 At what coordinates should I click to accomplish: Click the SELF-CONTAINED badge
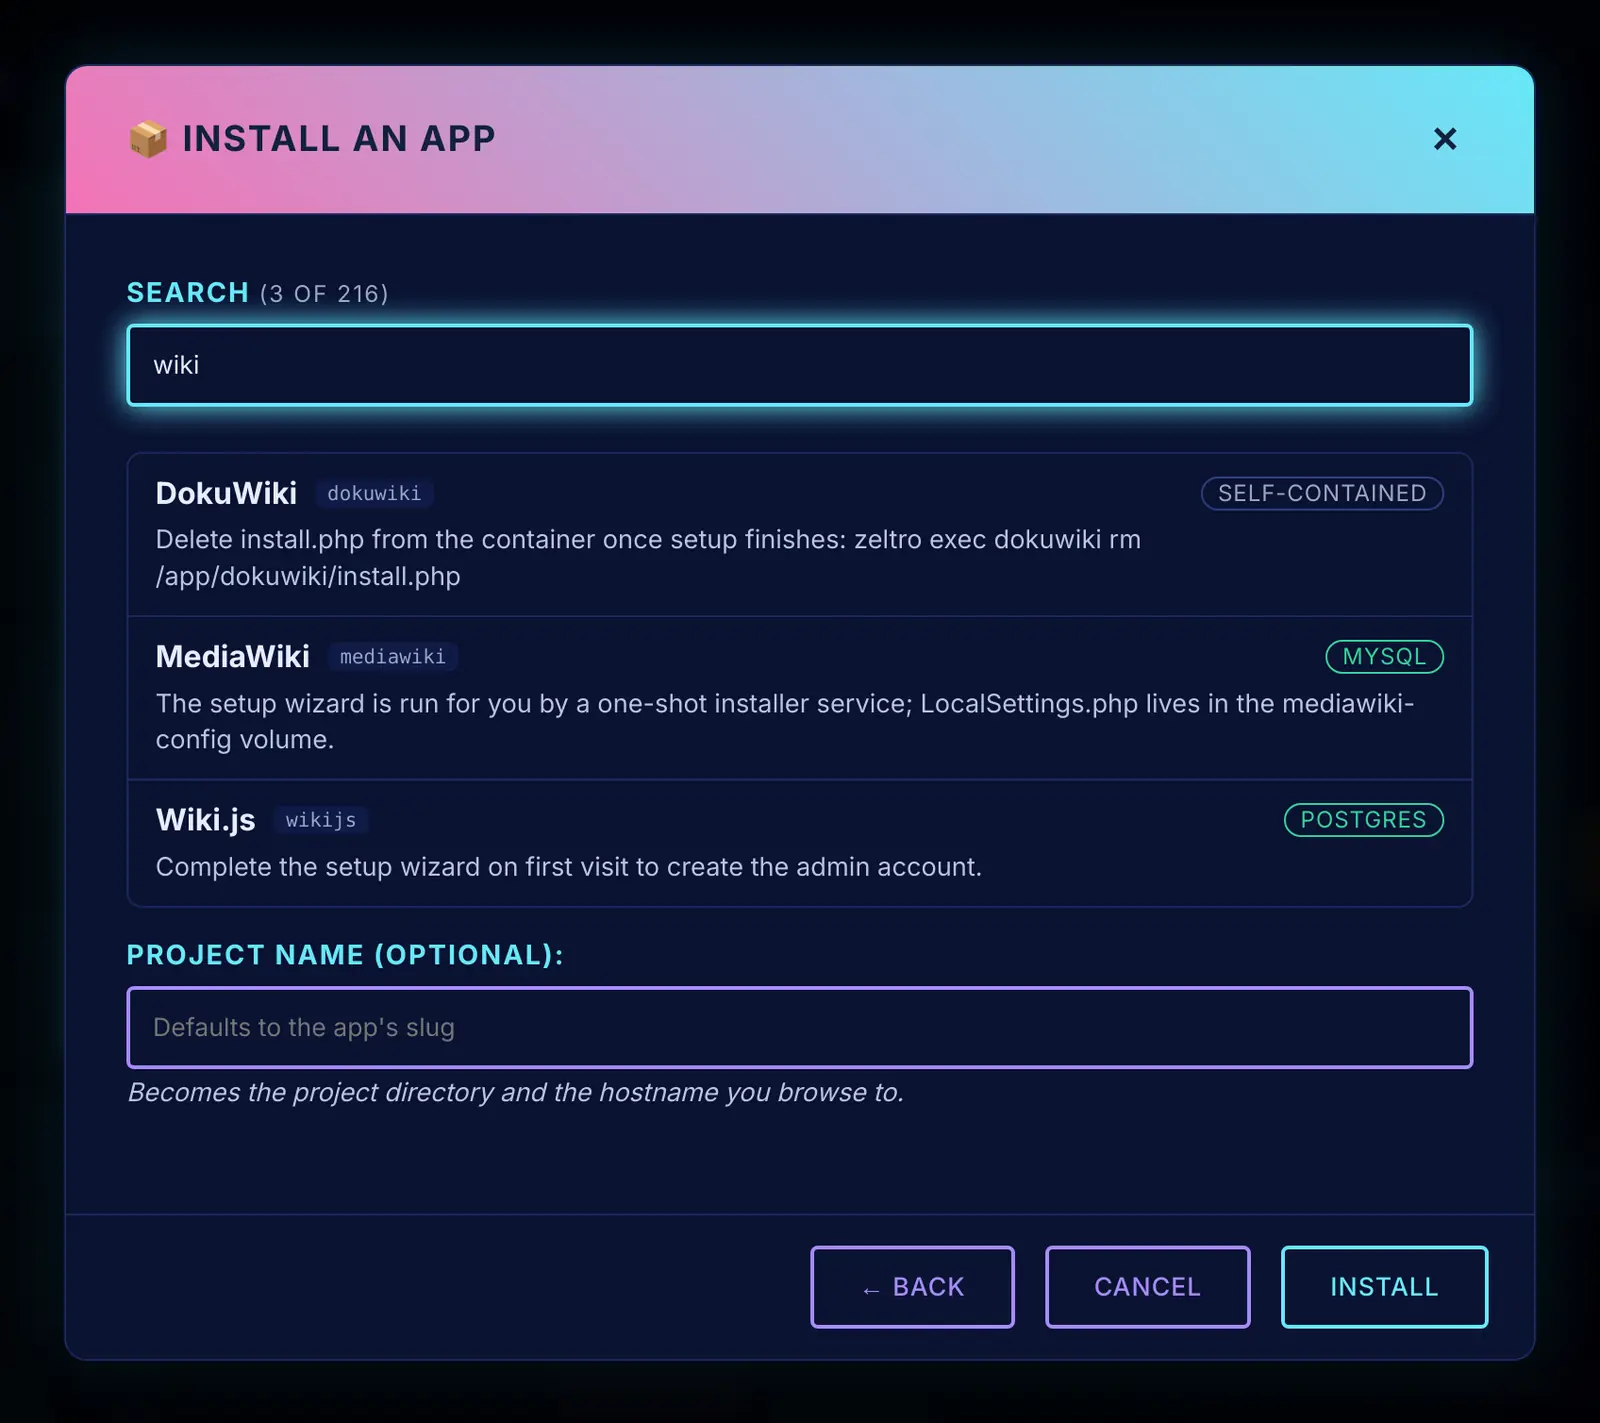tap(1322, 493)
